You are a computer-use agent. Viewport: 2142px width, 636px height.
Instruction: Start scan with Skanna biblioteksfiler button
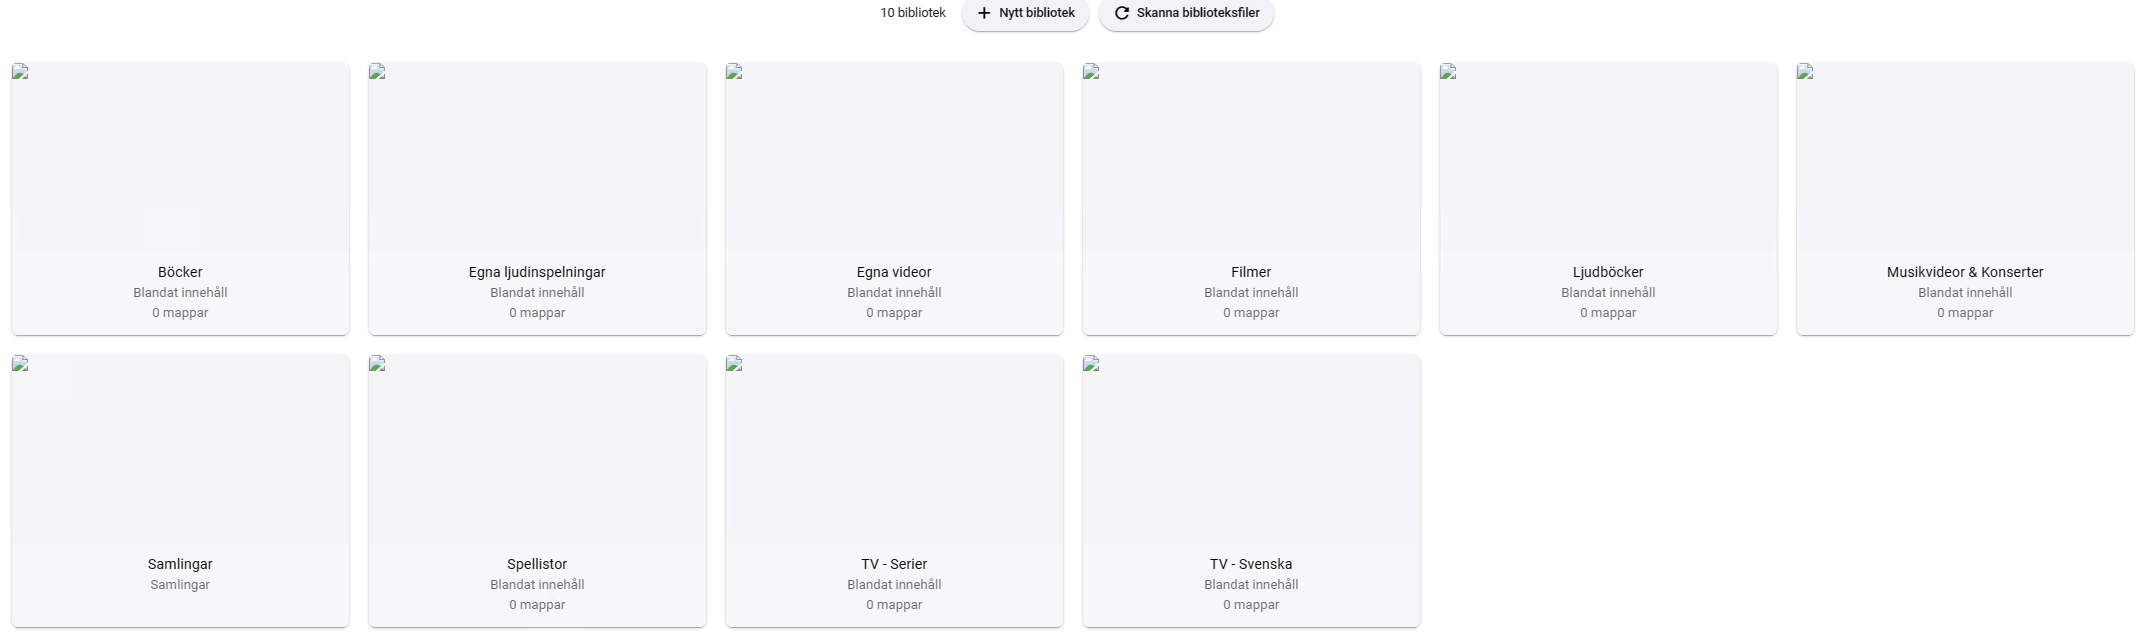click(x=1186, y=14)
